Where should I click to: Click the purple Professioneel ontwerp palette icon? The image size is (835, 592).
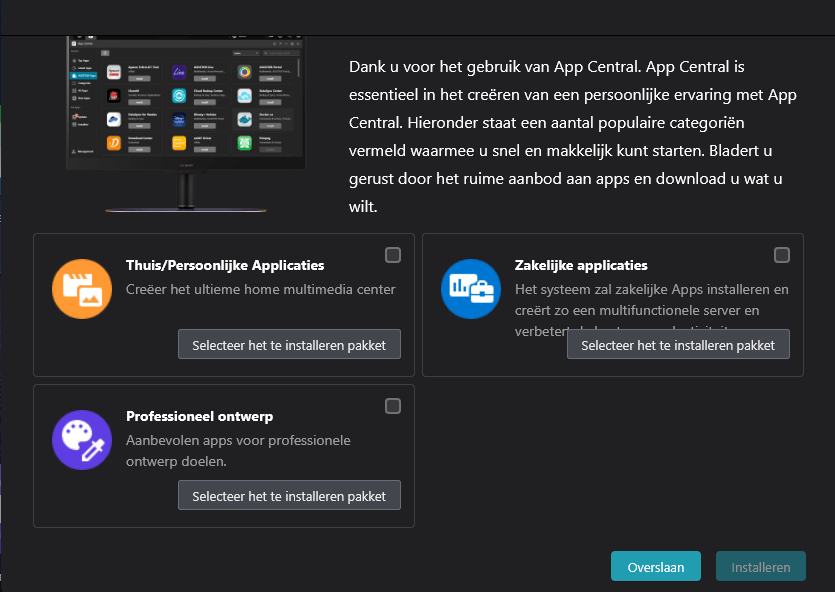coord(82,440)
